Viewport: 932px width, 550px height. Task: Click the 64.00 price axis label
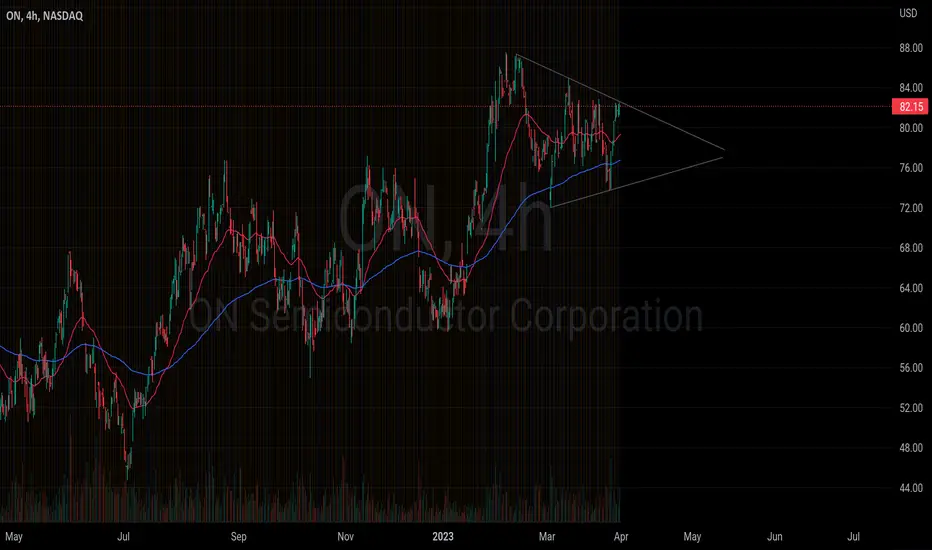(x=911, y=288)
